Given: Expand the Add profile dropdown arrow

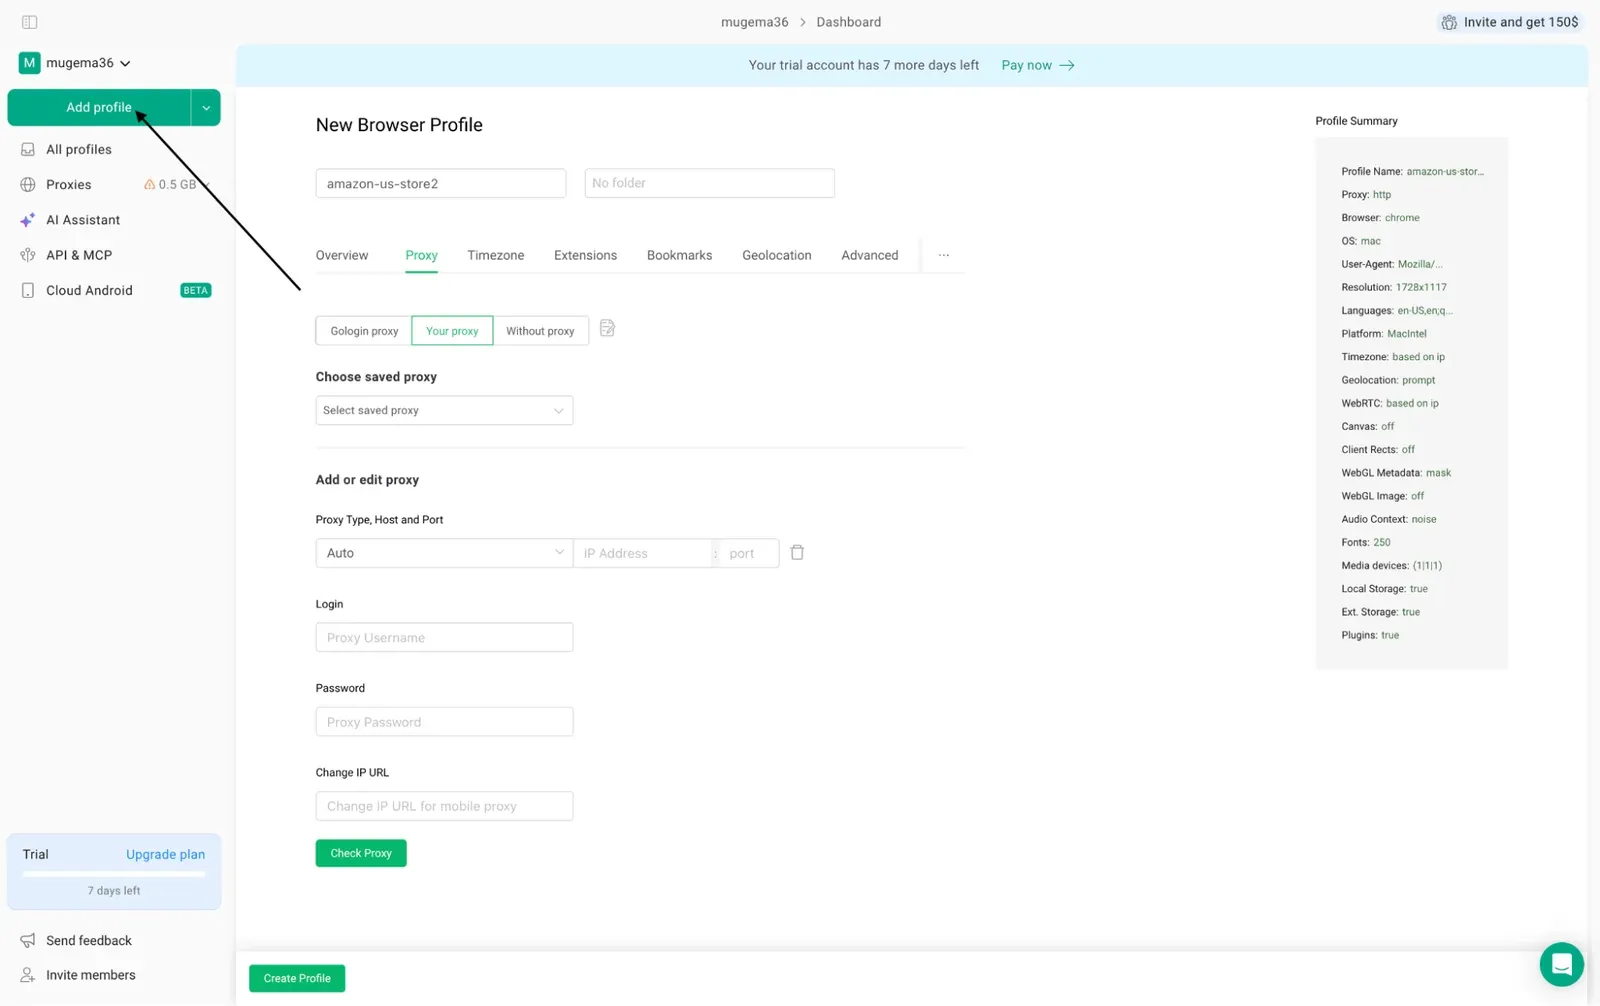Looking at the screenshot, I should point(206,108).
